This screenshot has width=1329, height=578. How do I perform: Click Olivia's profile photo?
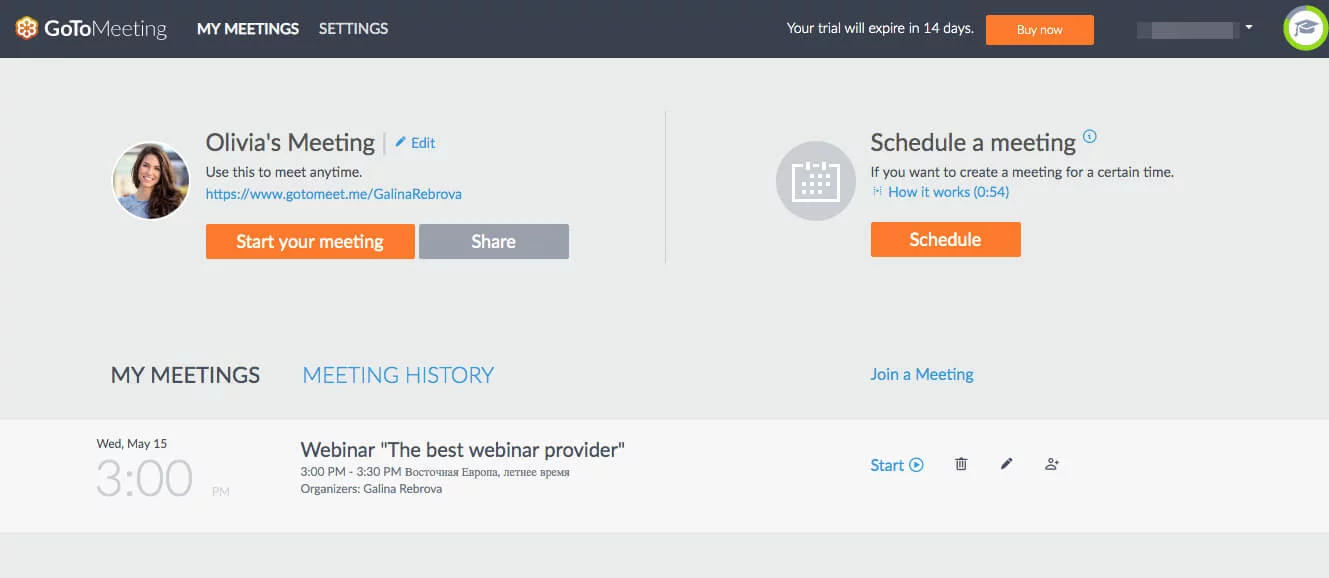tap(151, 181)
